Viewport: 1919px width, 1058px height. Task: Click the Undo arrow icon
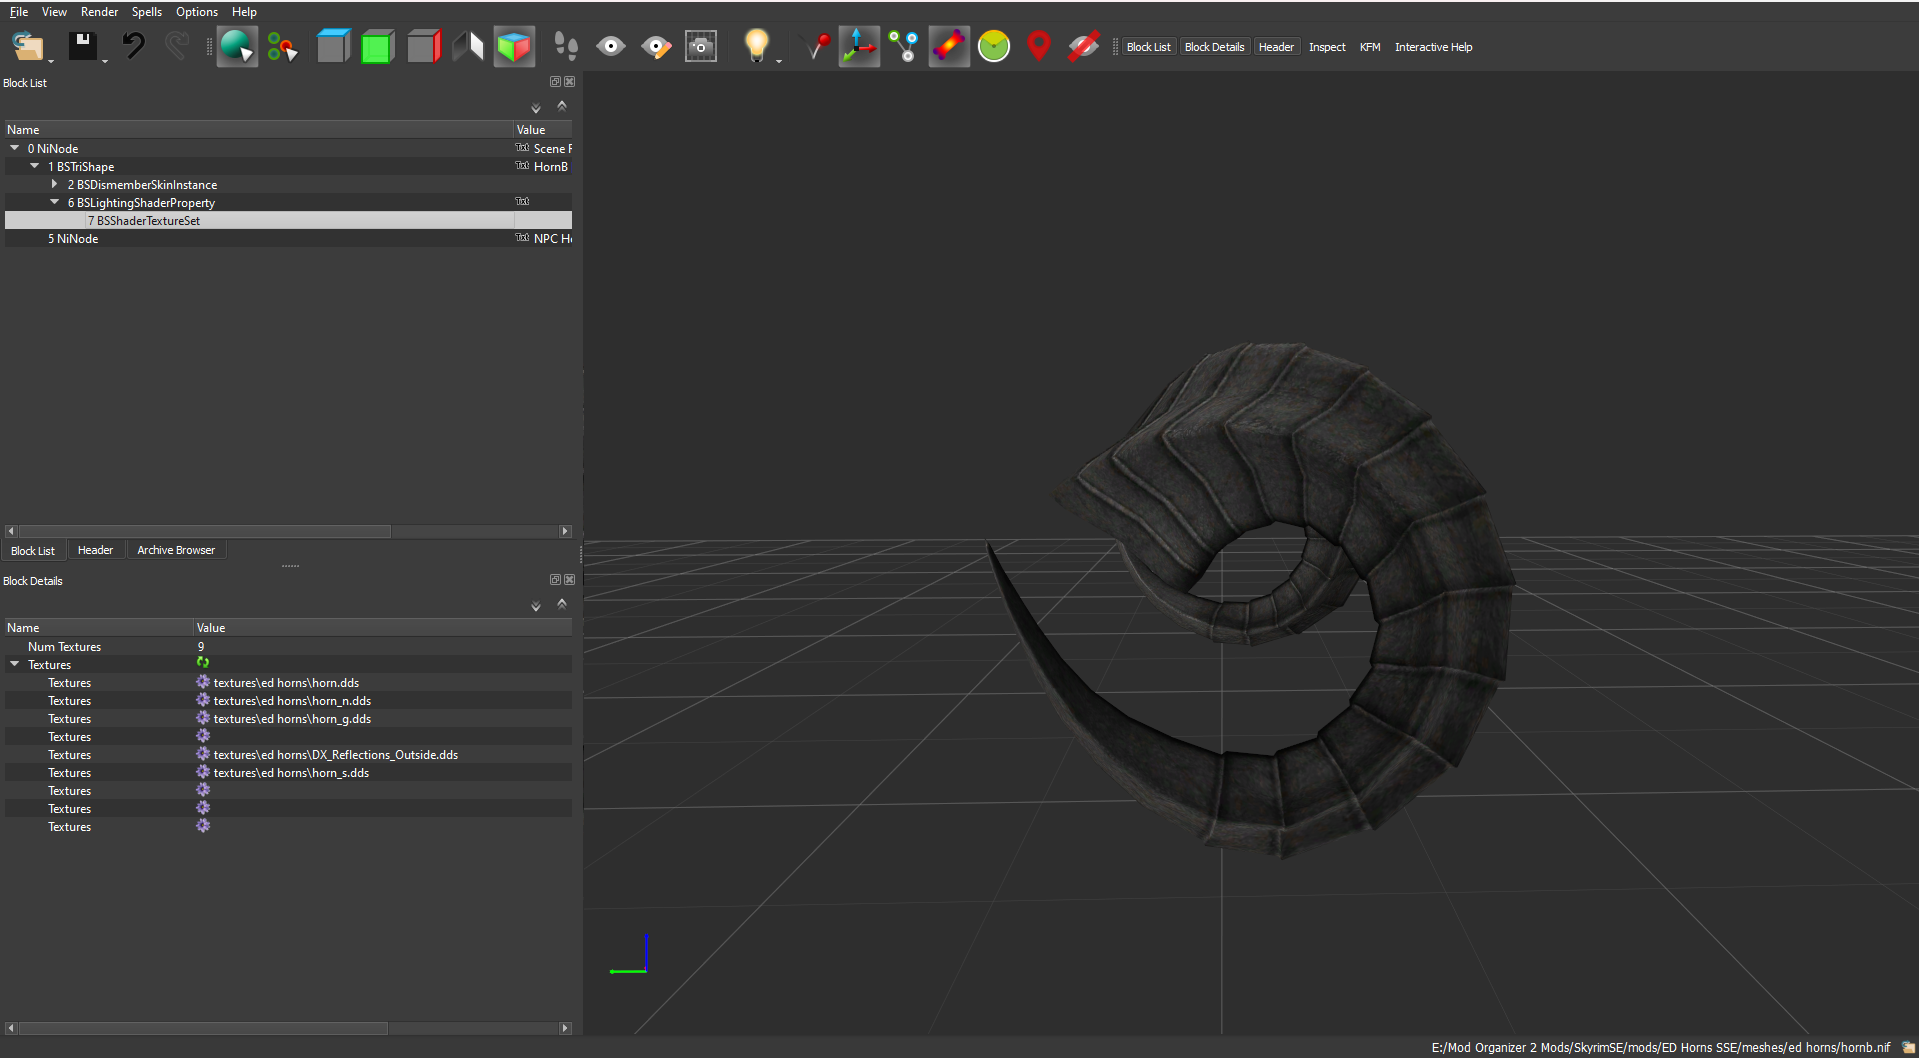(x=133, y=47)
